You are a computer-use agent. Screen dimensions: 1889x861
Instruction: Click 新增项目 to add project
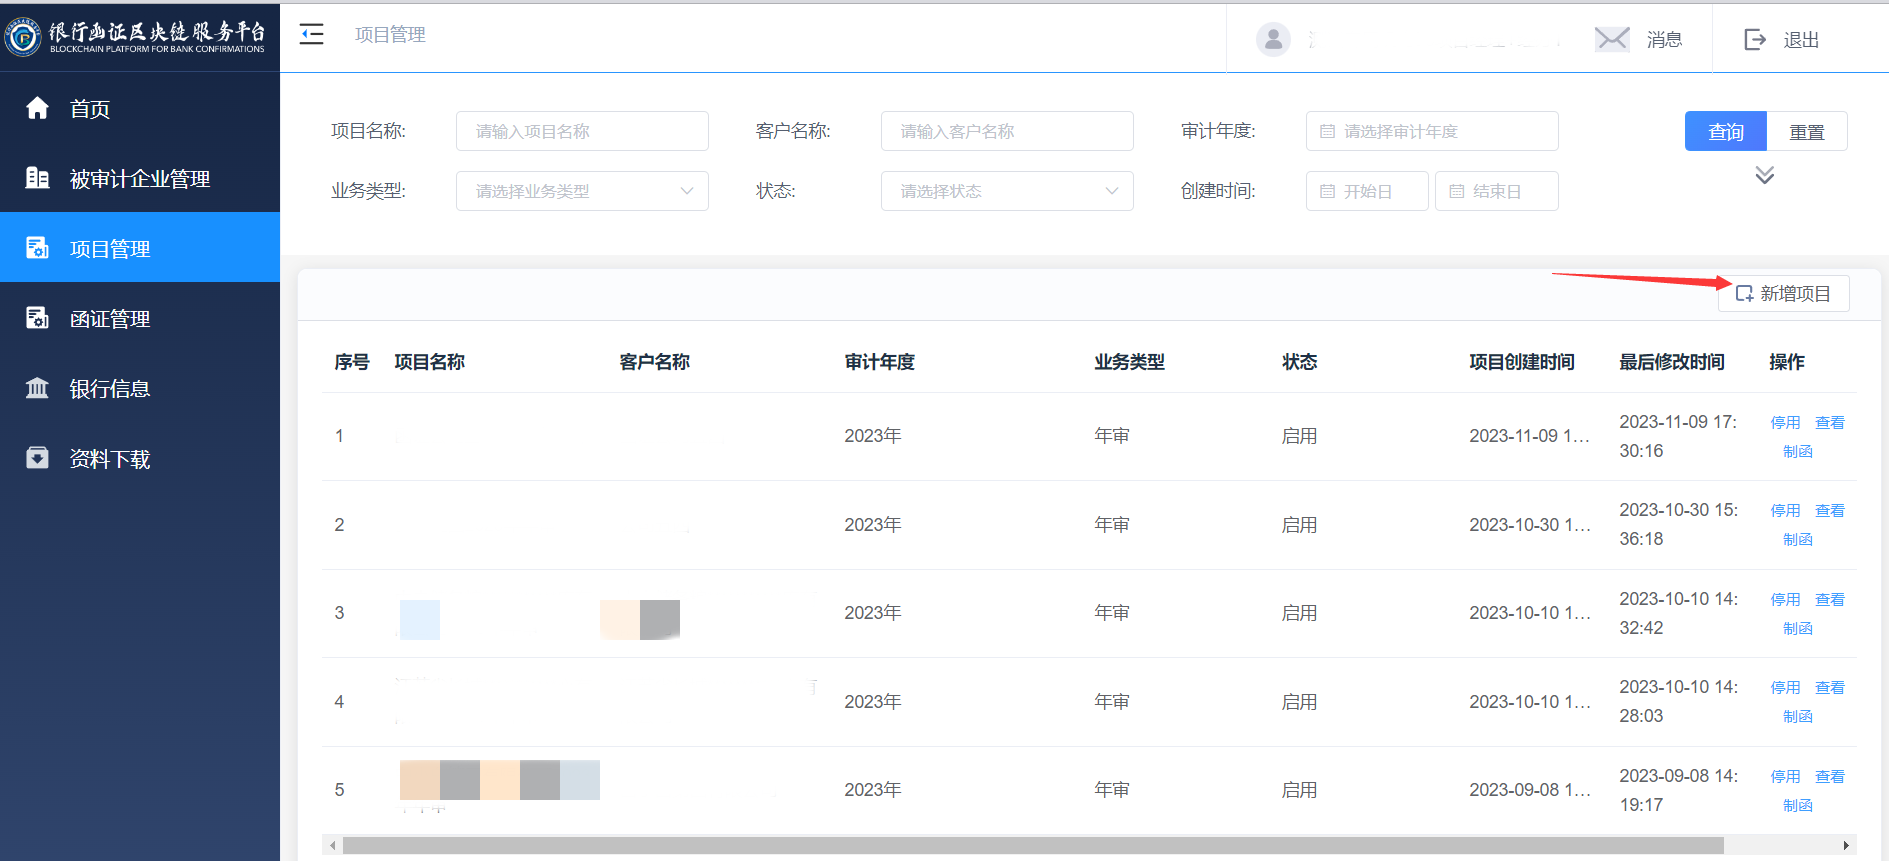click(1784, 294)
